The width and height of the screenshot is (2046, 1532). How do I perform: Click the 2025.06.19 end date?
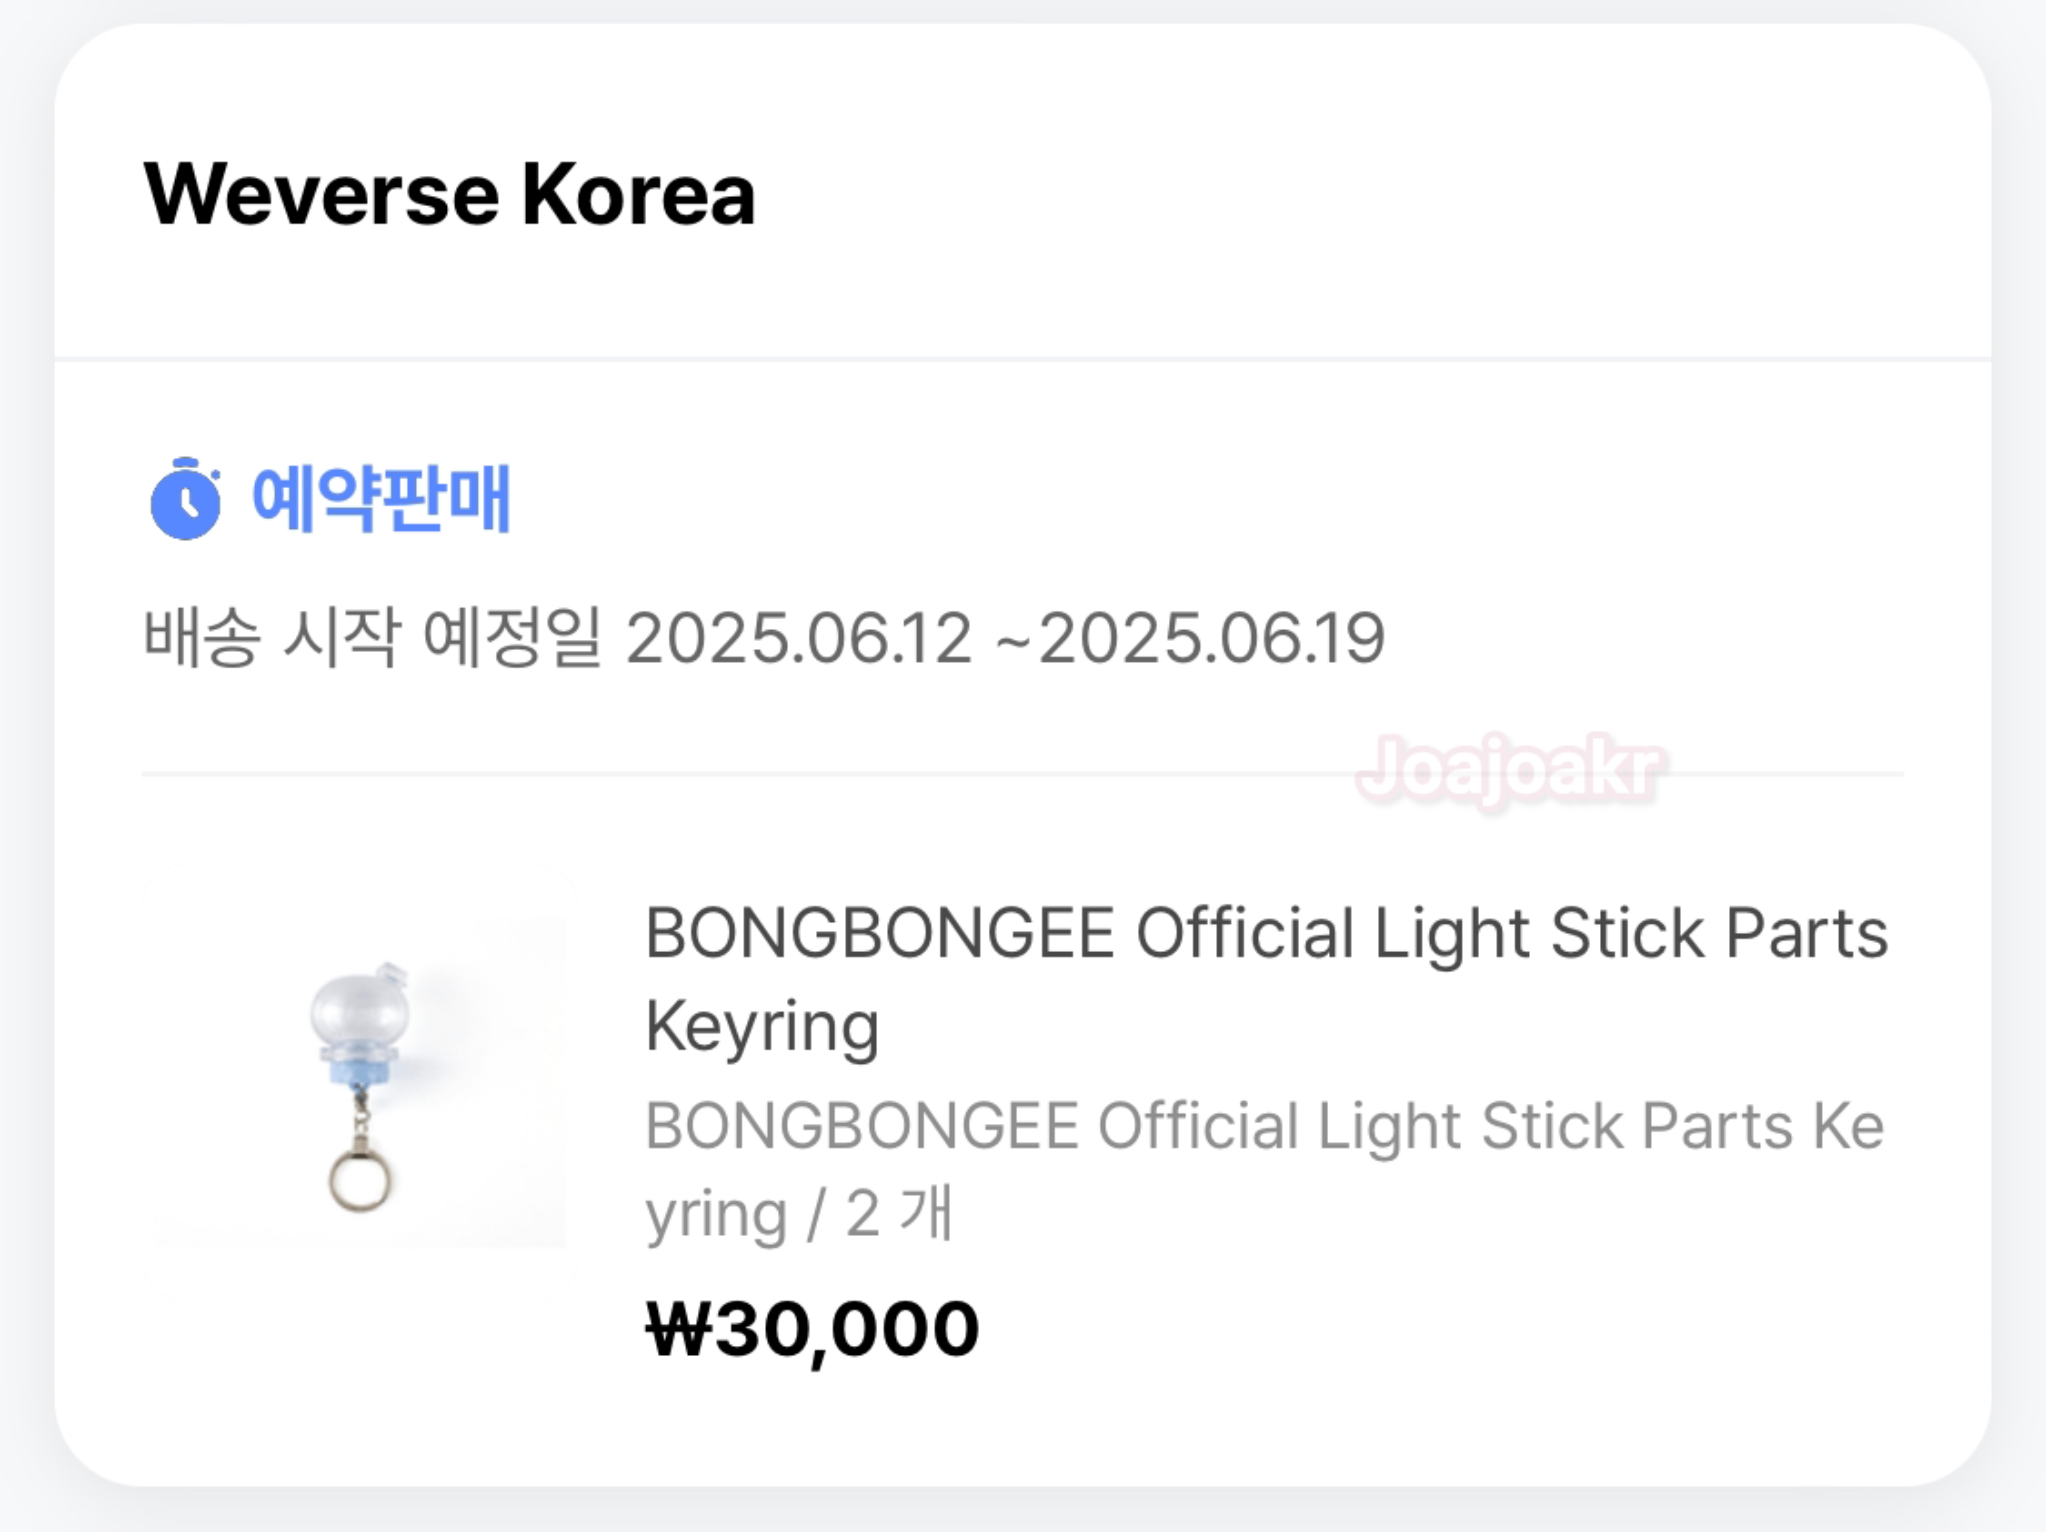[1212, 638]
